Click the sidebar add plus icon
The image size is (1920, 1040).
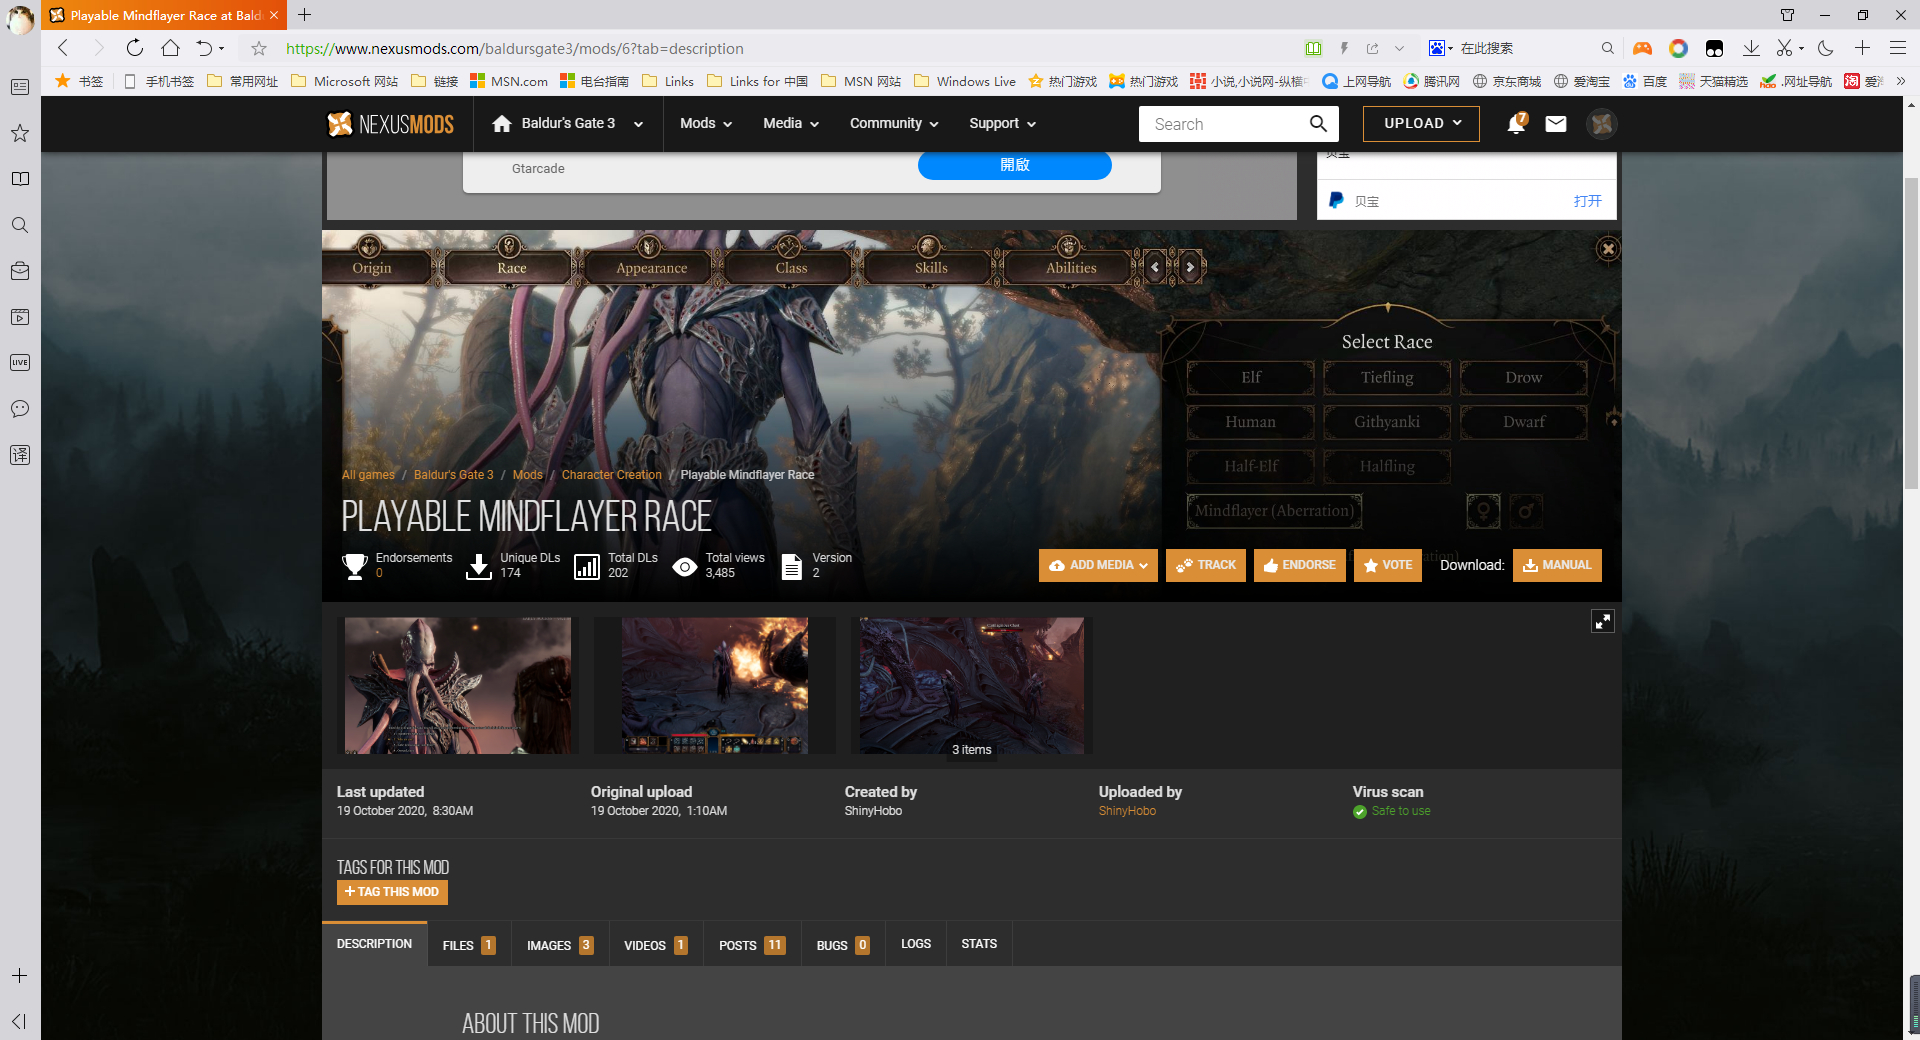20,975
